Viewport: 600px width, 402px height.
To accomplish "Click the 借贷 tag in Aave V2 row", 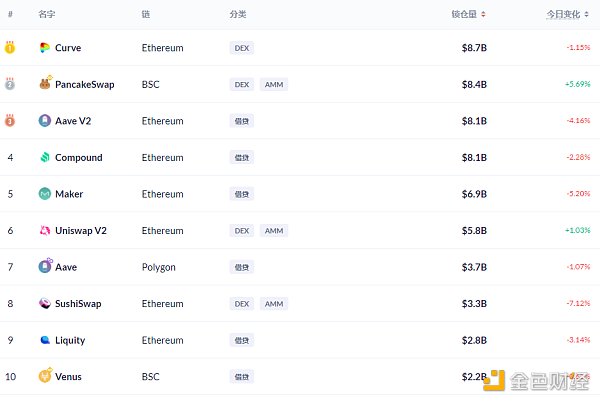I will 242,121.
